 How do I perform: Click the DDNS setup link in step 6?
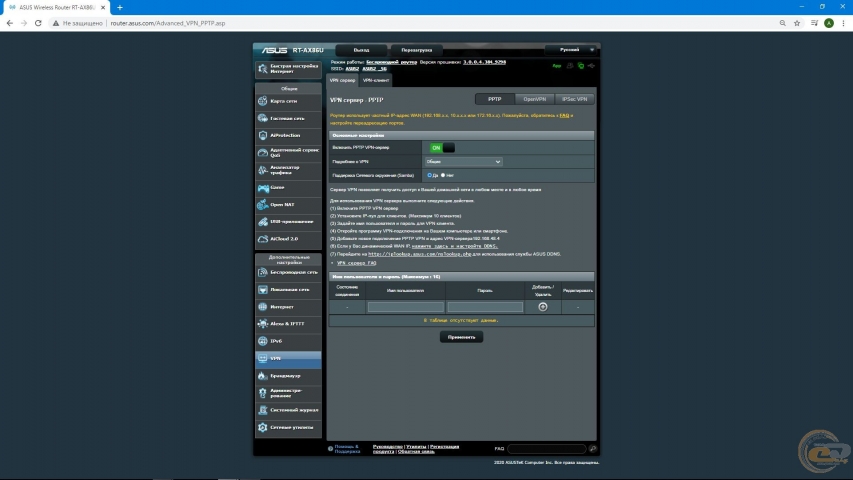454,247
